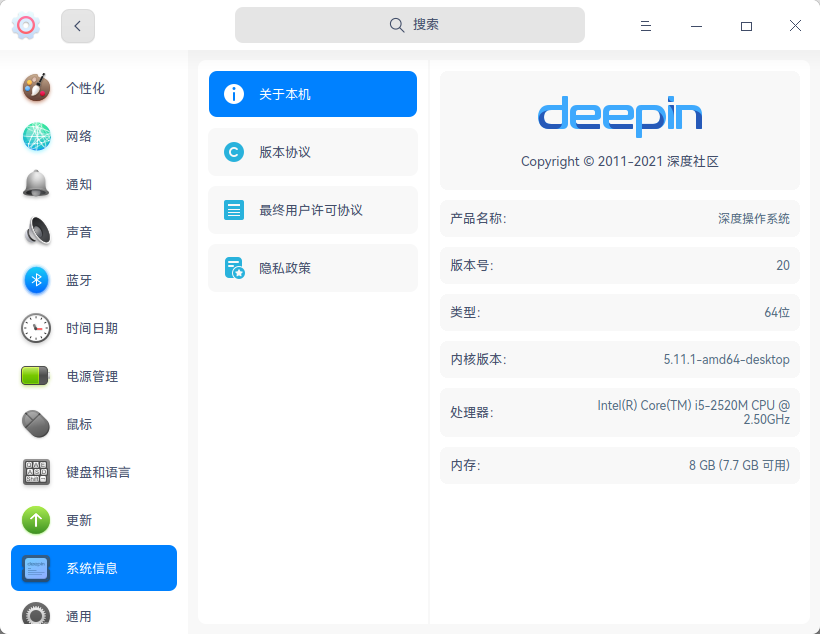Open the Notification (通知) bell icon

[36, 184]
